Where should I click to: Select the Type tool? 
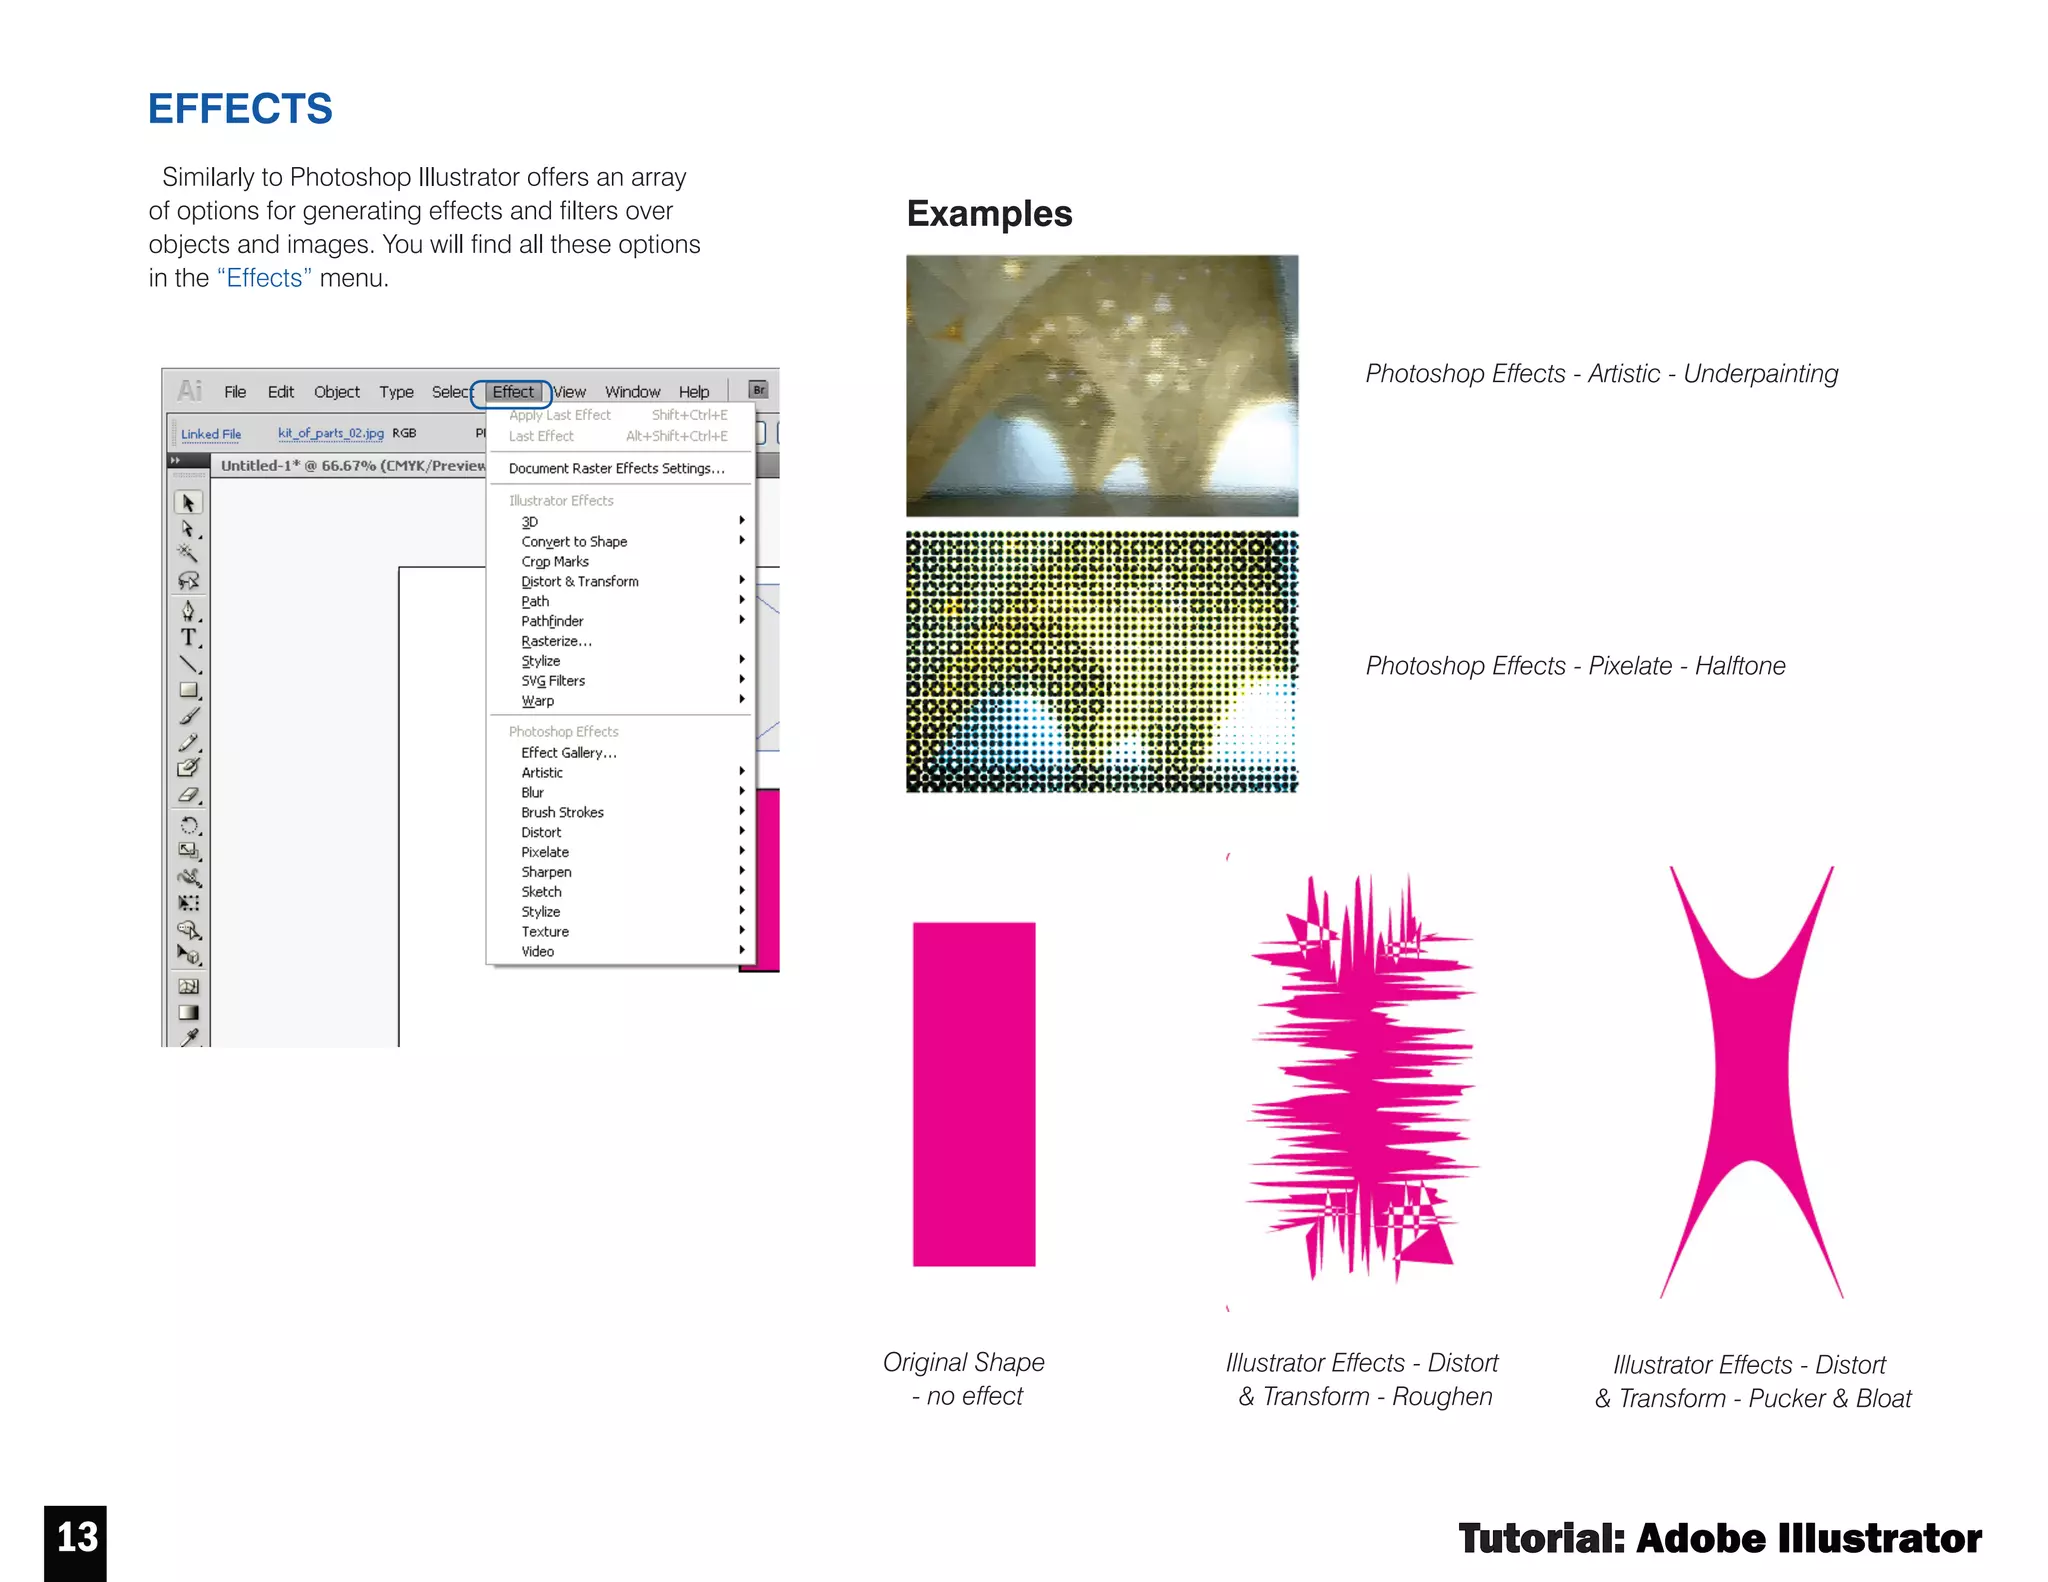(188, 638)
